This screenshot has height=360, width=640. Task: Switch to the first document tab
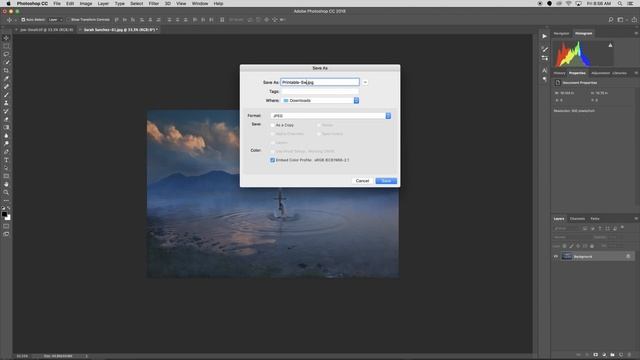(x=46, y=30)
